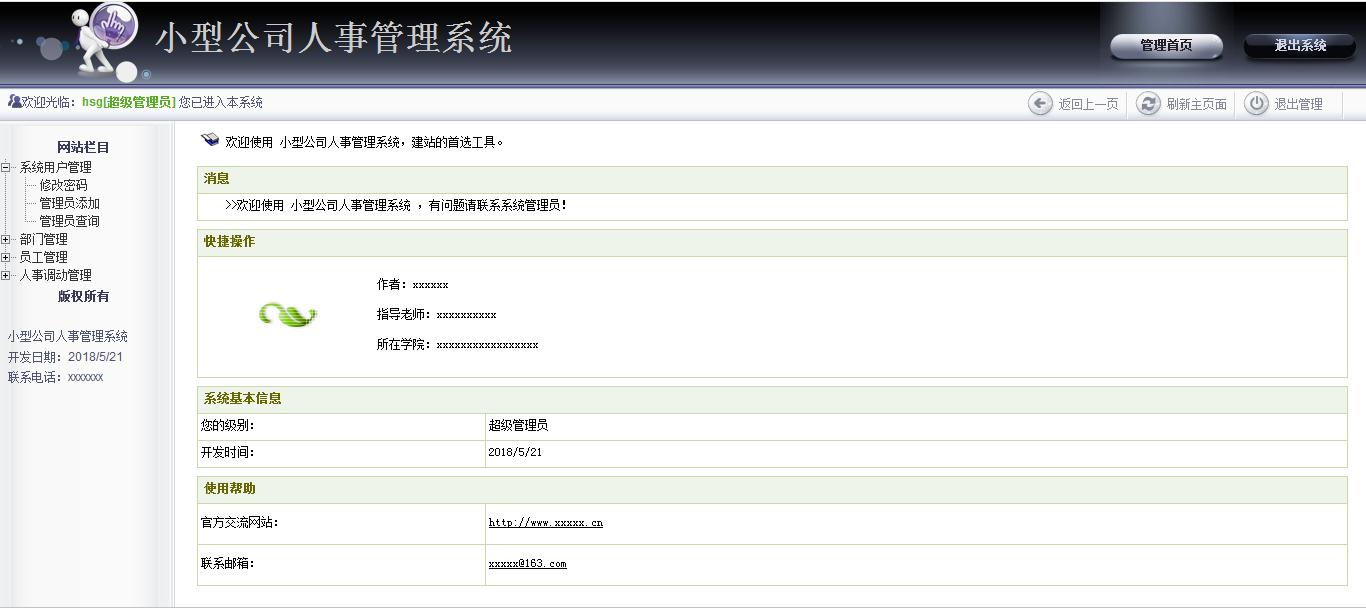Click the 网站栏目 sidebar heading
The height and width of the screenshot is (609, 1366).
(x=83, y=147)
